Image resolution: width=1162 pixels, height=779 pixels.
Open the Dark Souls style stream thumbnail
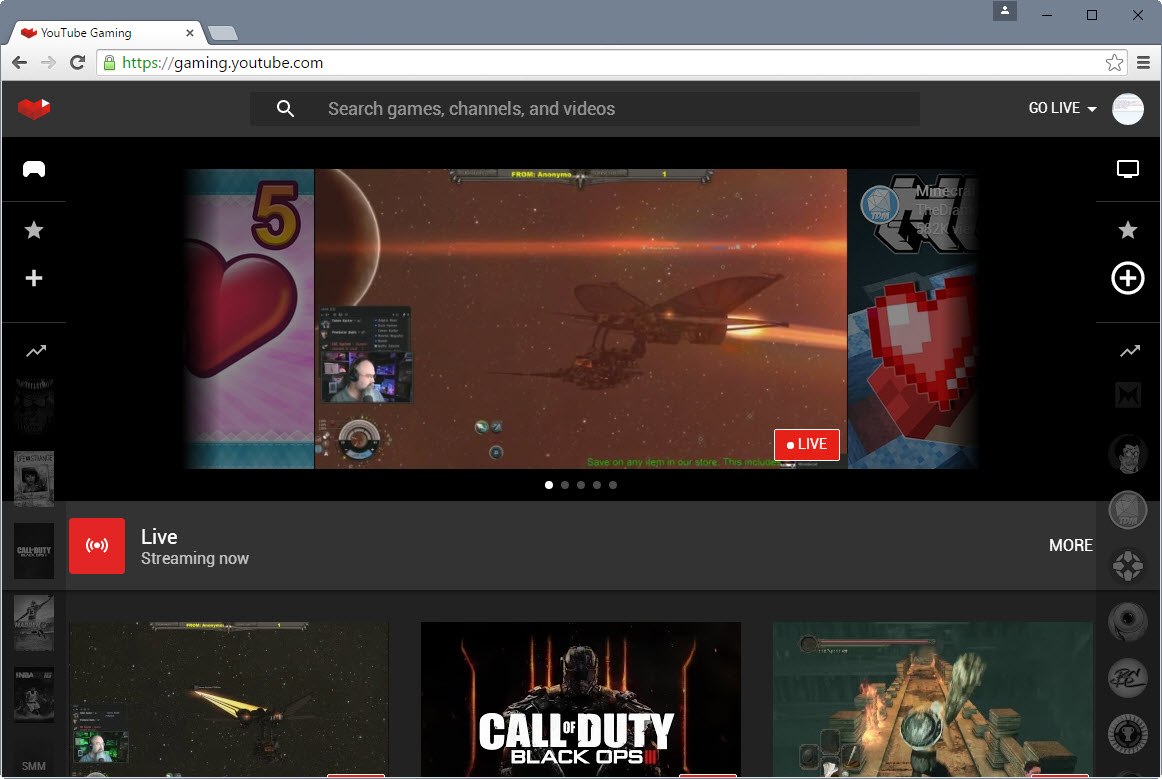(x=932, y=699)
